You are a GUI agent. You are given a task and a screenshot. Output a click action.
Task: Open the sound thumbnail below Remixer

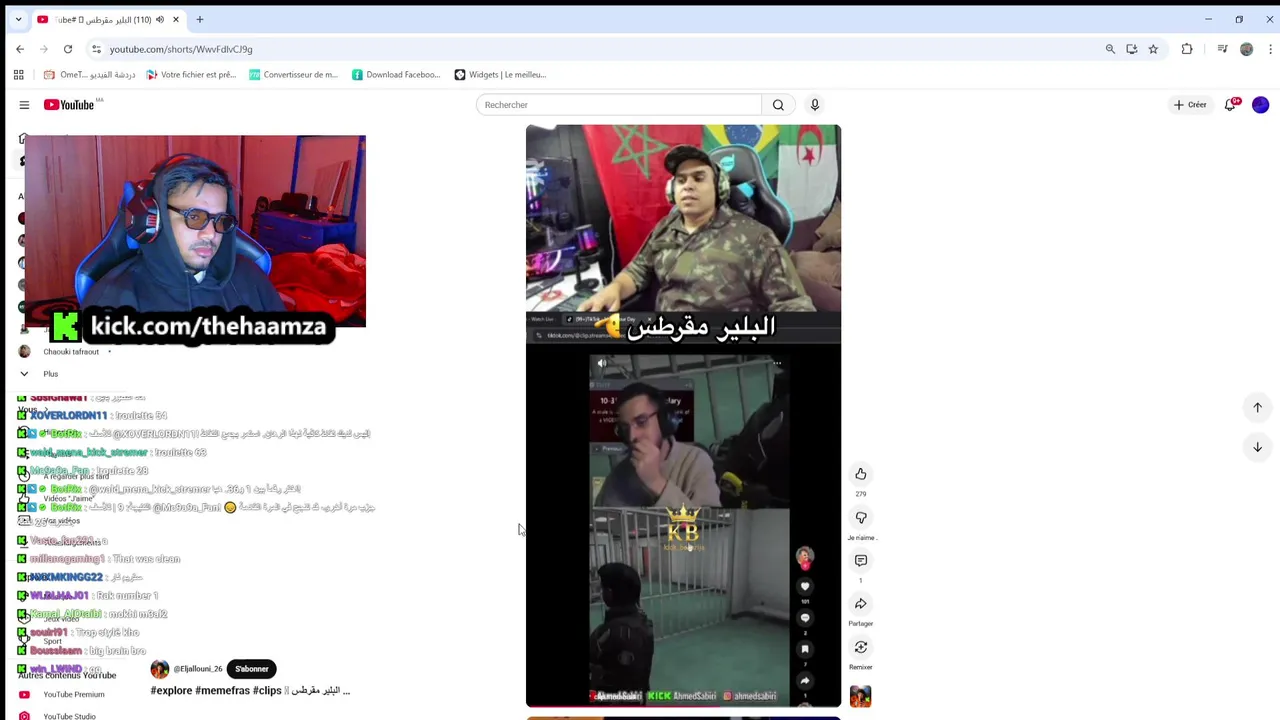(x=861, y=696)
